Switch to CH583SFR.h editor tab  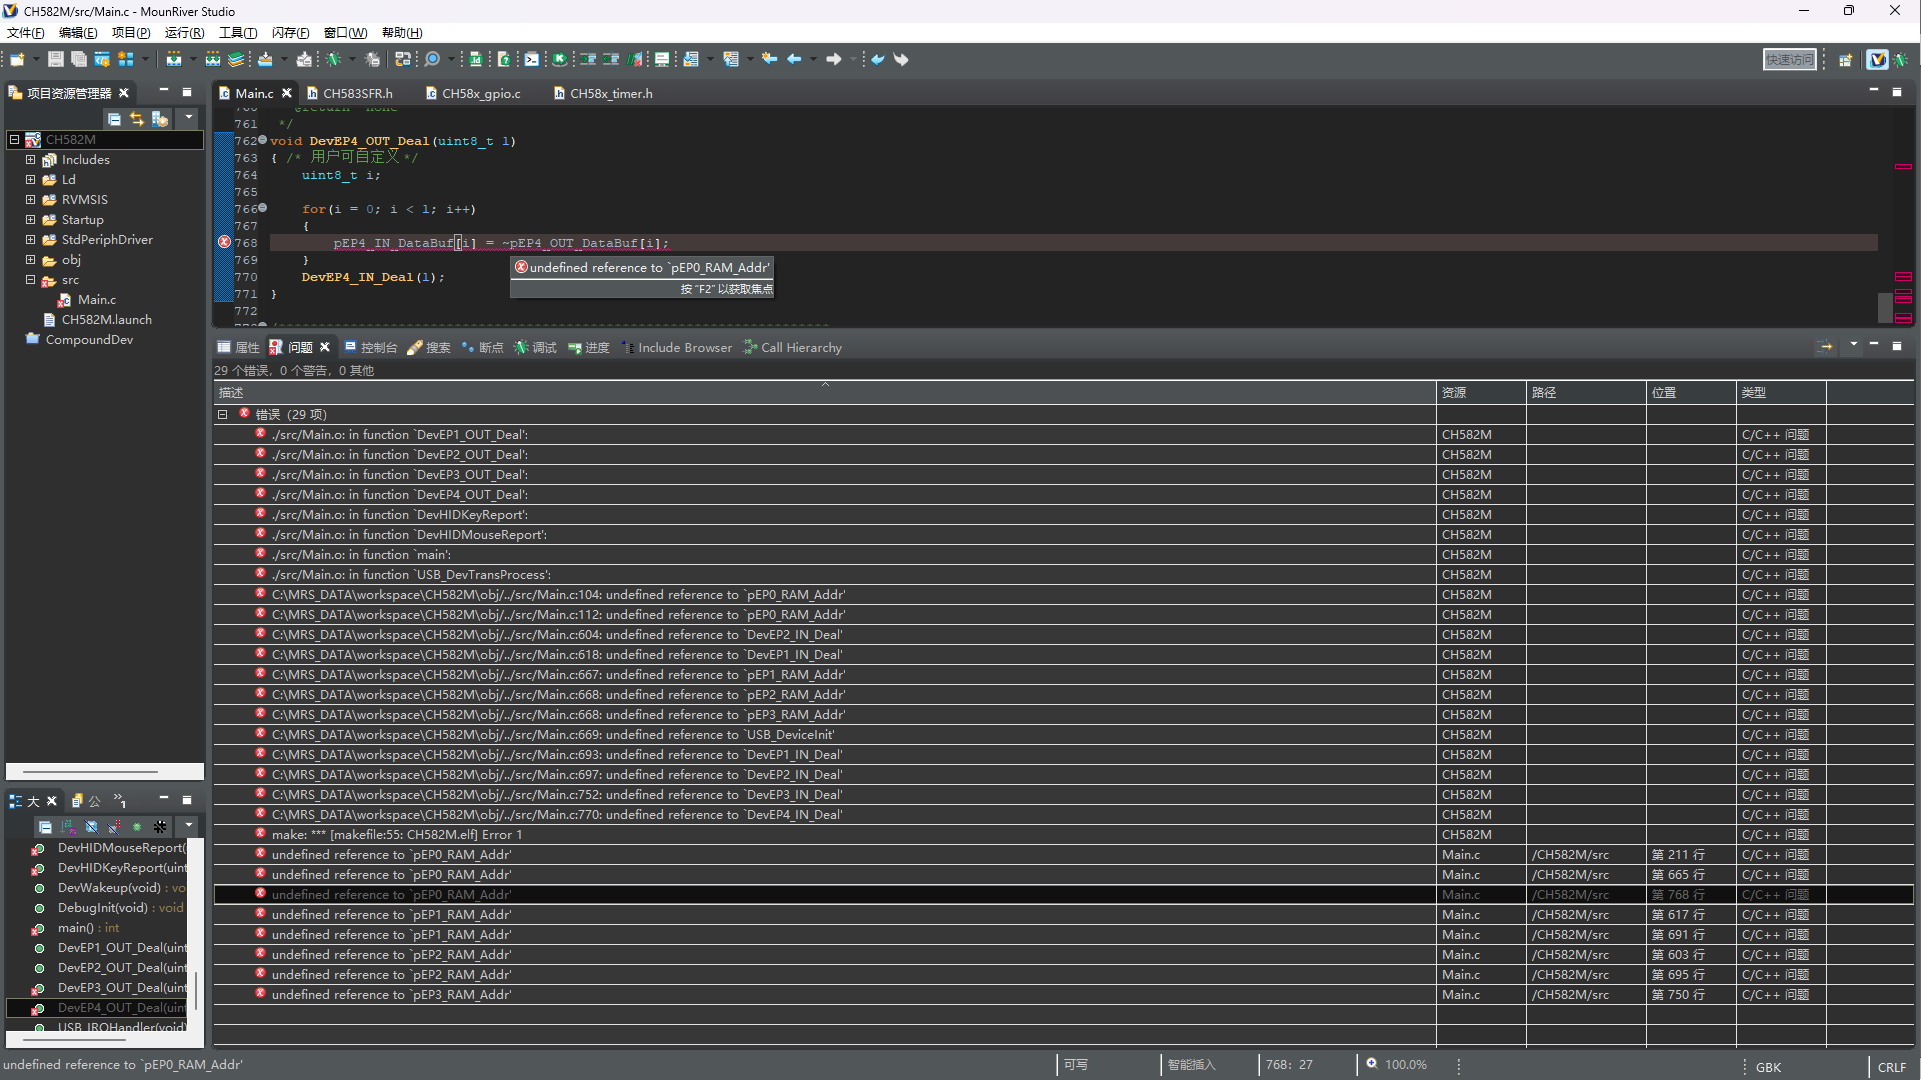pos(350,94)
